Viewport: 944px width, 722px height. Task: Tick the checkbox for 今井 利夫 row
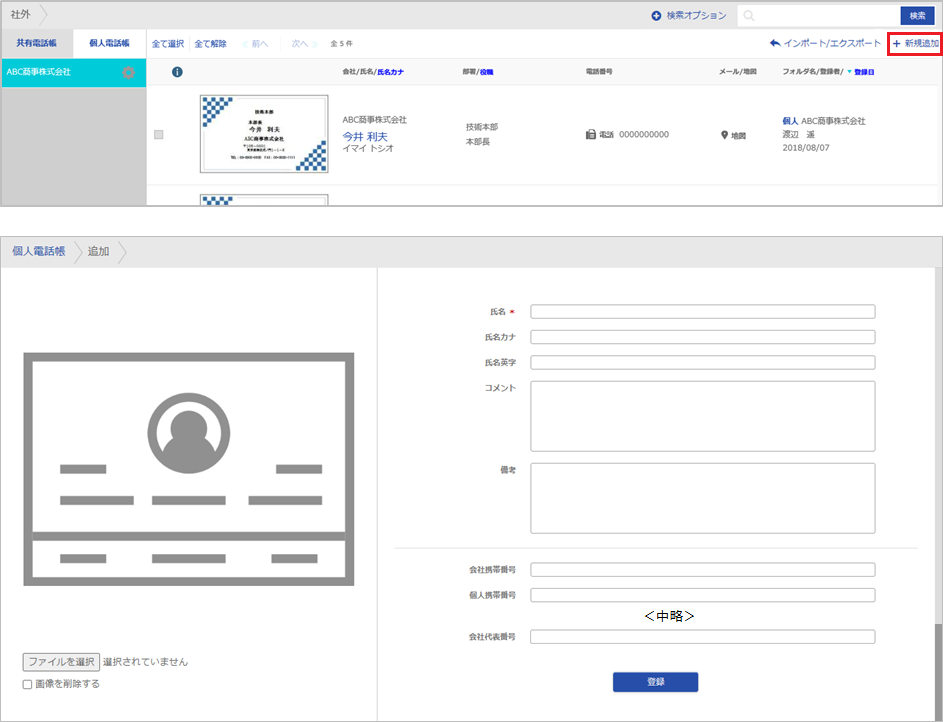(159, 134)
